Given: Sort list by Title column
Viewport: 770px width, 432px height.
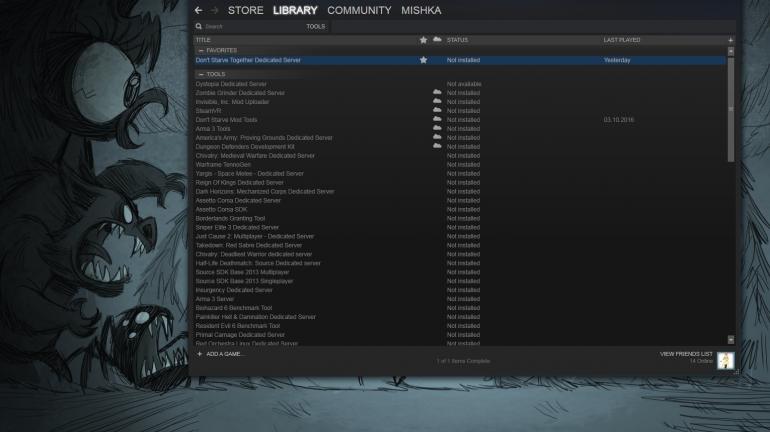Looking at the screenshot, I should [203, 40].
